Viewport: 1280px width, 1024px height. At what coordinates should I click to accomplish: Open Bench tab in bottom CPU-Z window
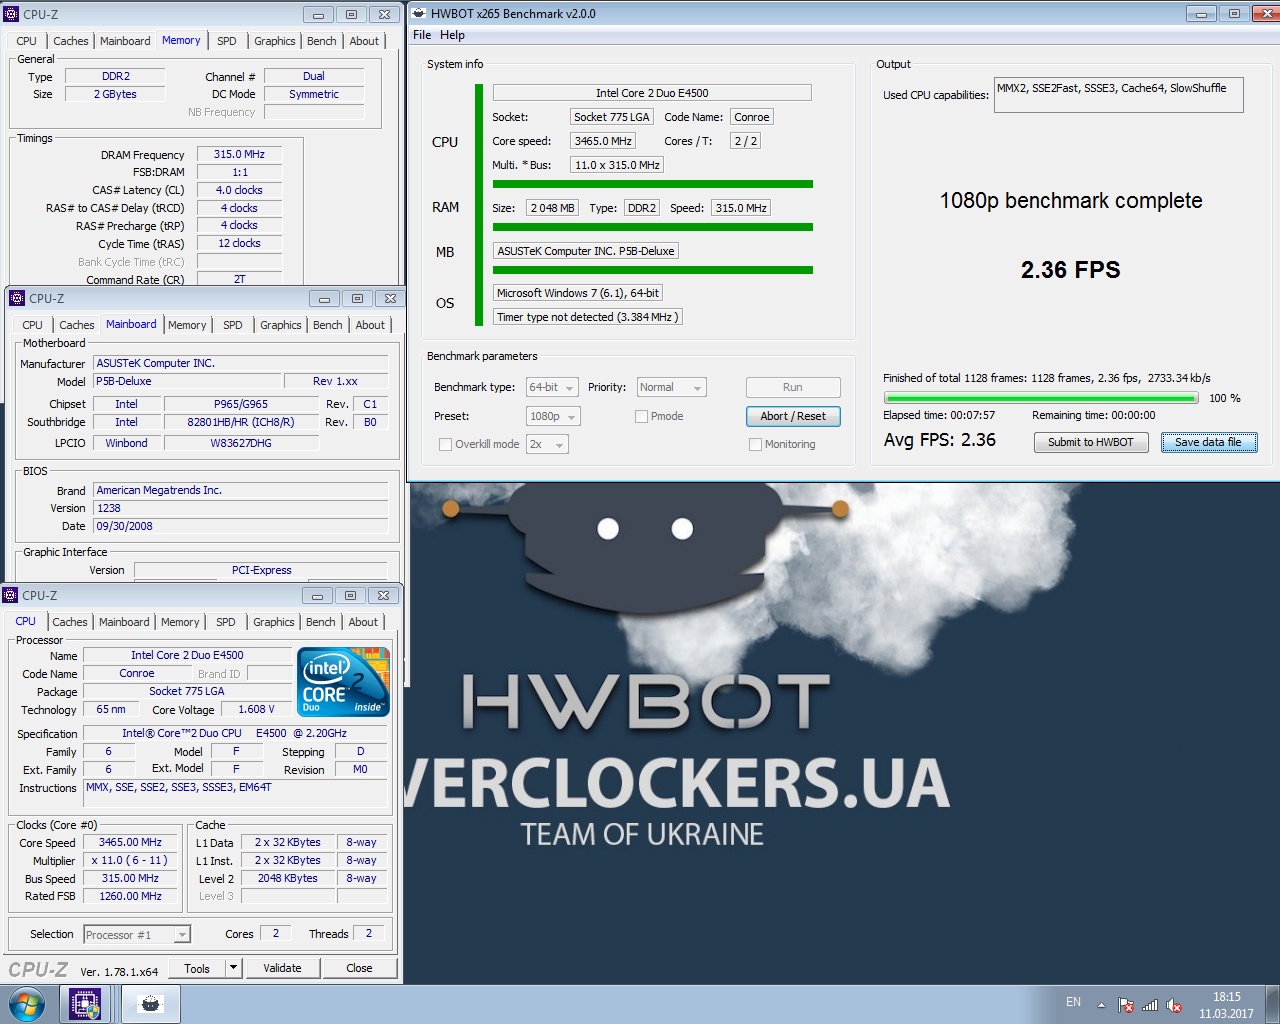pos(321,622)
